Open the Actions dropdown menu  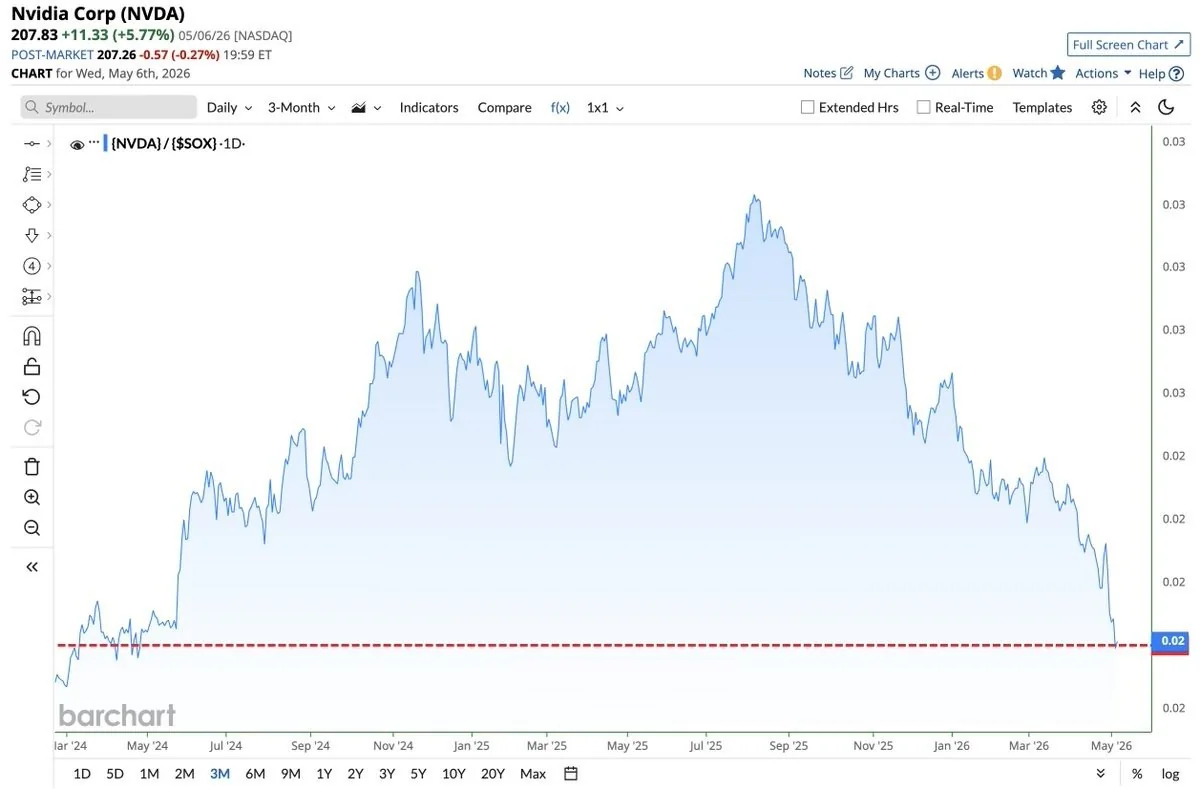tap(1103, 73)
